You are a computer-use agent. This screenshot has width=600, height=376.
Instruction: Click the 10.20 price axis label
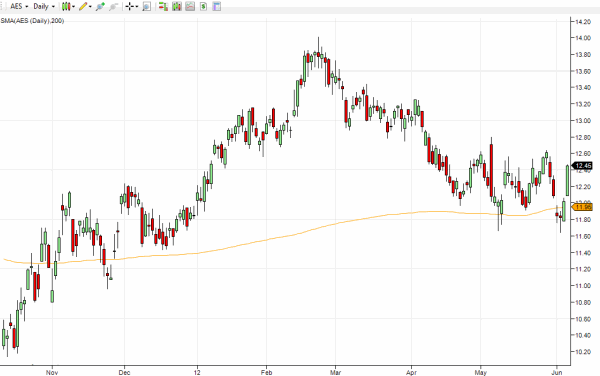(583, 352)
